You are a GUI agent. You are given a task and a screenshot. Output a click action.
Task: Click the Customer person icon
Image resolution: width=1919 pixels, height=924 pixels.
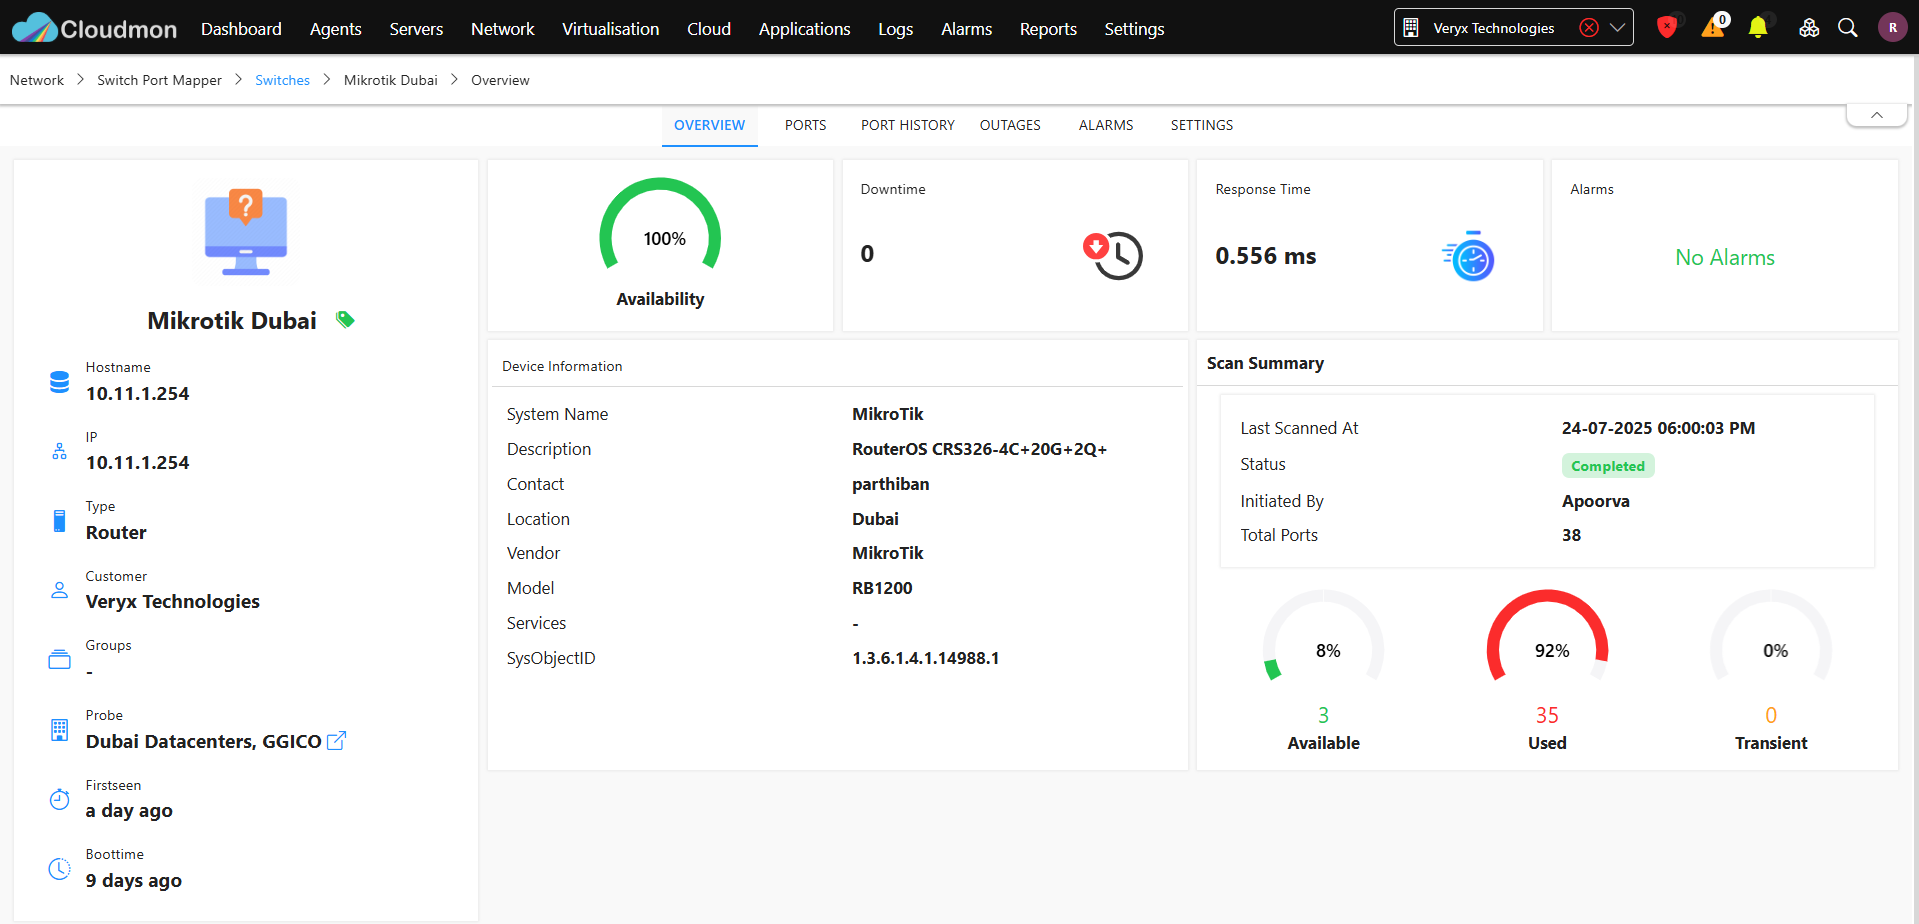(x=60, y=590)
